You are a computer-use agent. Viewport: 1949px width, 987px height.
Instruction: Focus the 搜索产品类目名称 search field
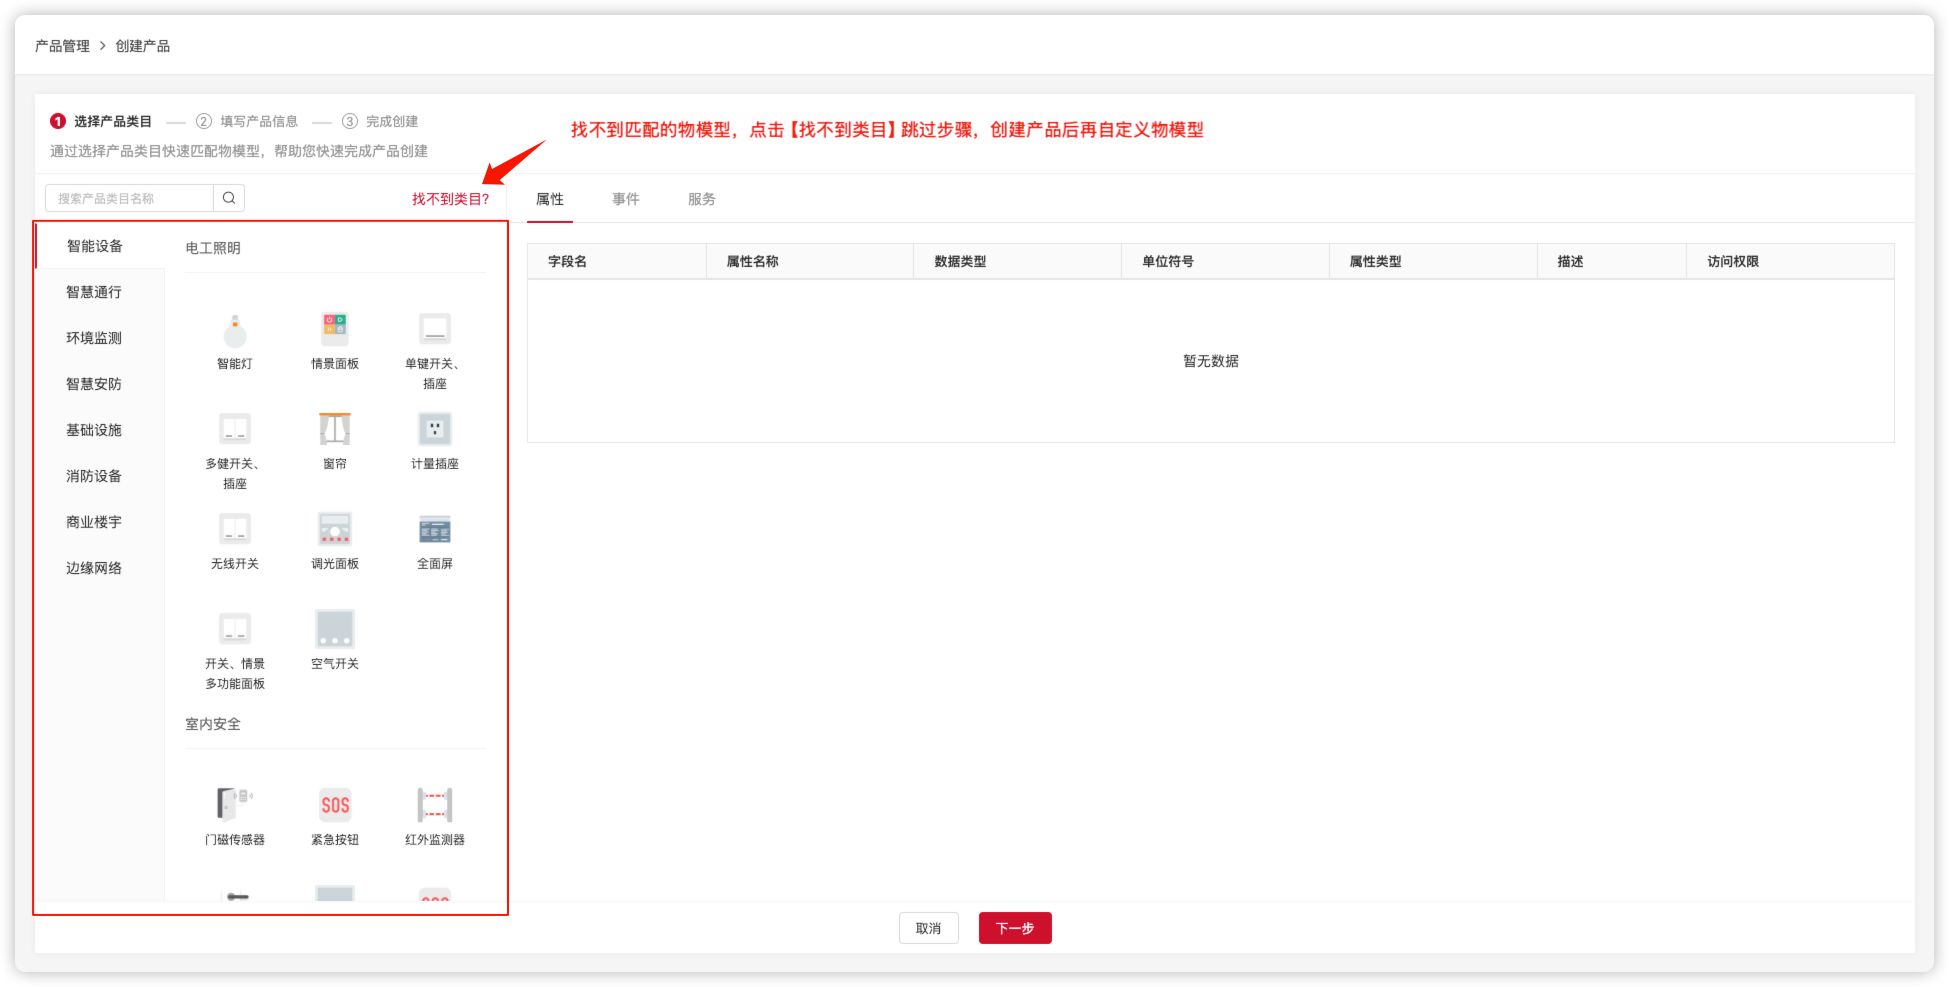[130, 198]
